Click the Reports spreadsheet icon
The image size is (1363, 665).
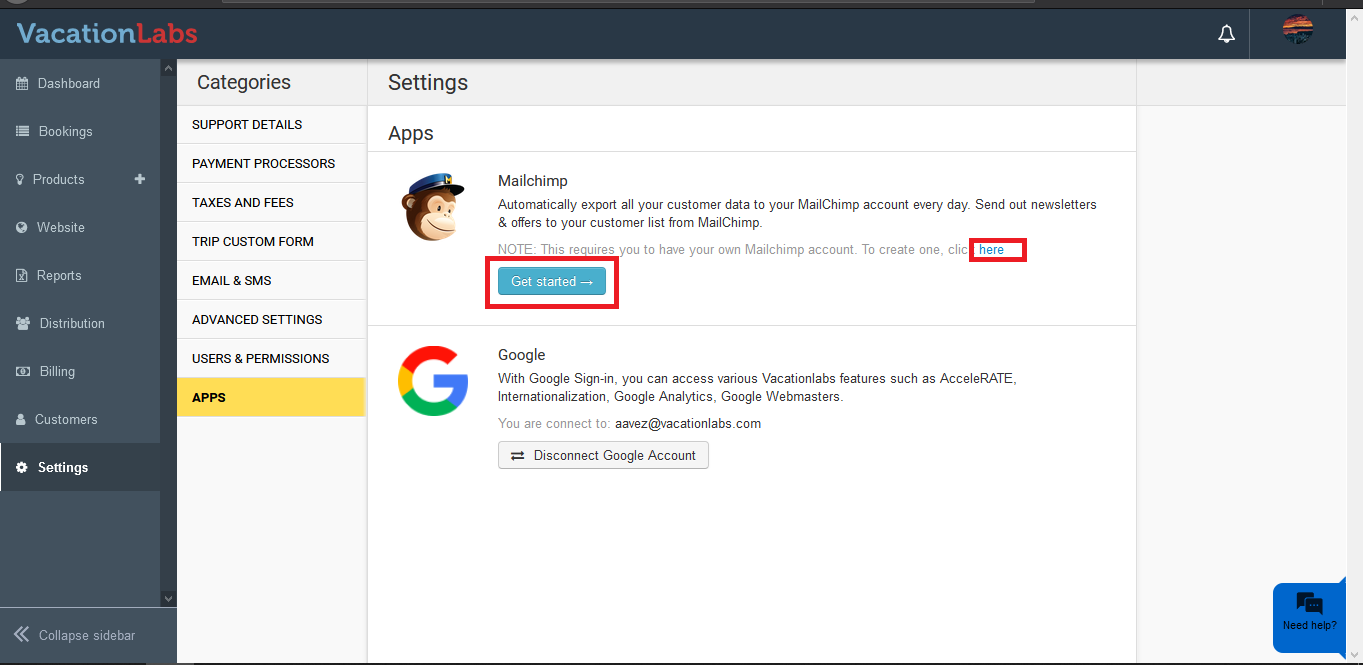[x=22, y=275]
